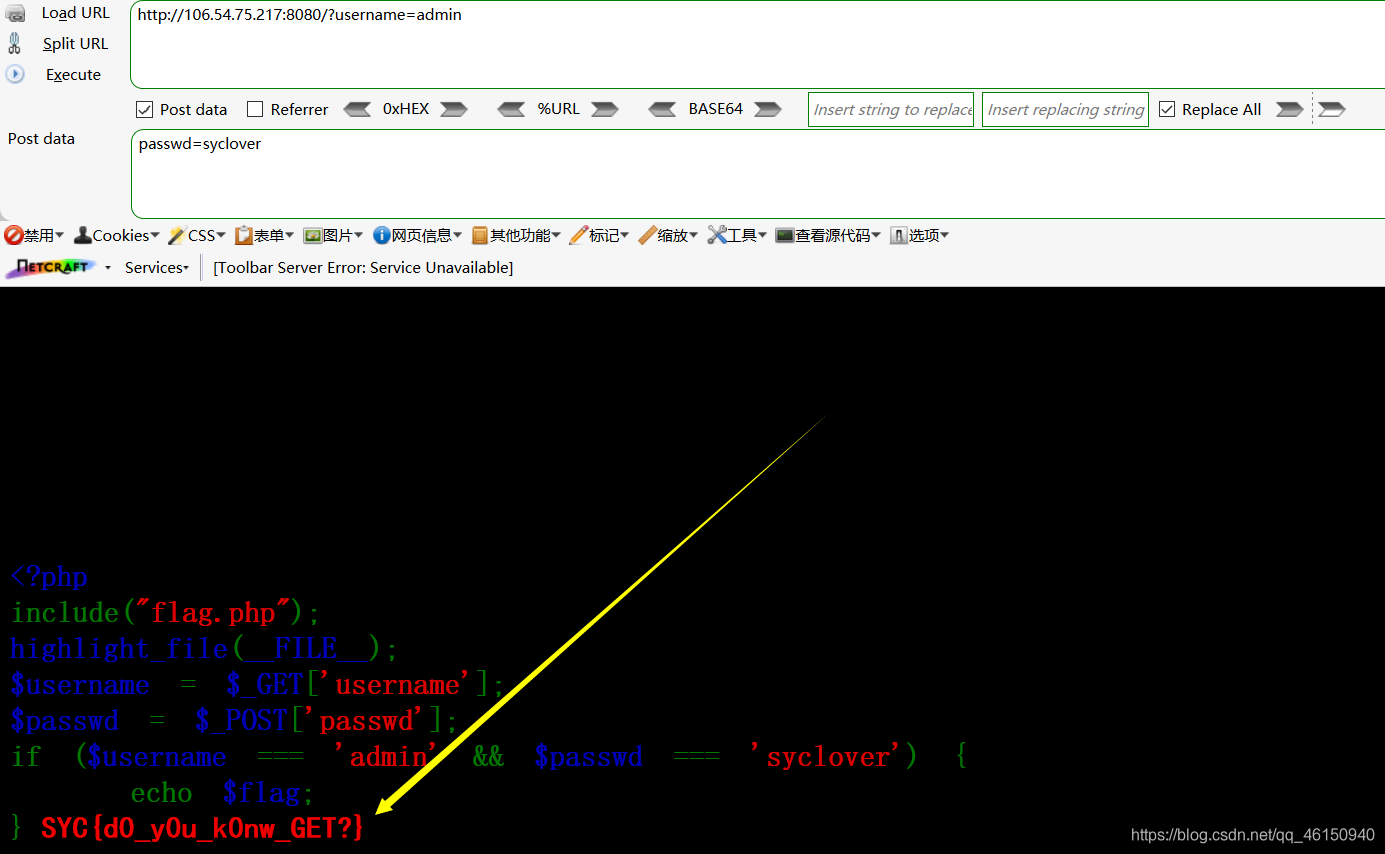Toggle the Replace All checkbox
This screenshot has height=854, width=1385.
[1167, 109]
